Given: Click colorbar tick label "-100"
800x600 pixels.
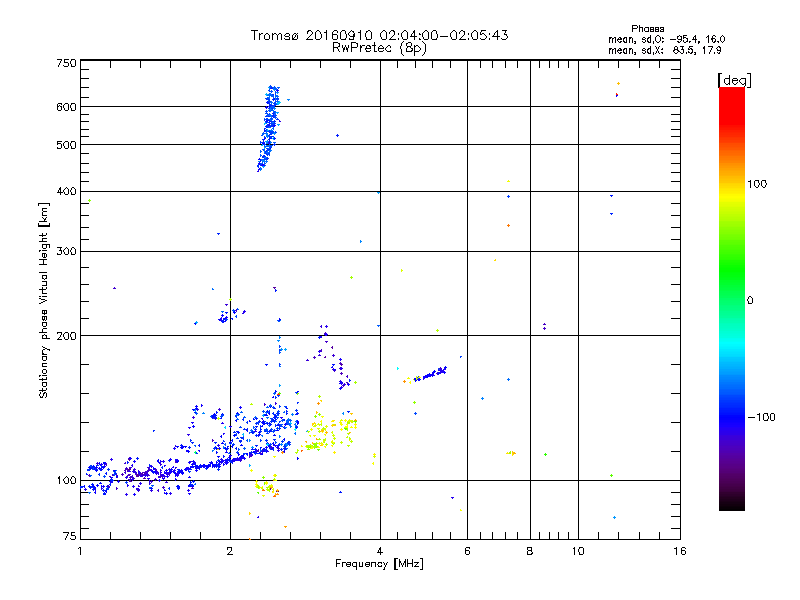Looking at the screenshot, I should tap(761, 417).
